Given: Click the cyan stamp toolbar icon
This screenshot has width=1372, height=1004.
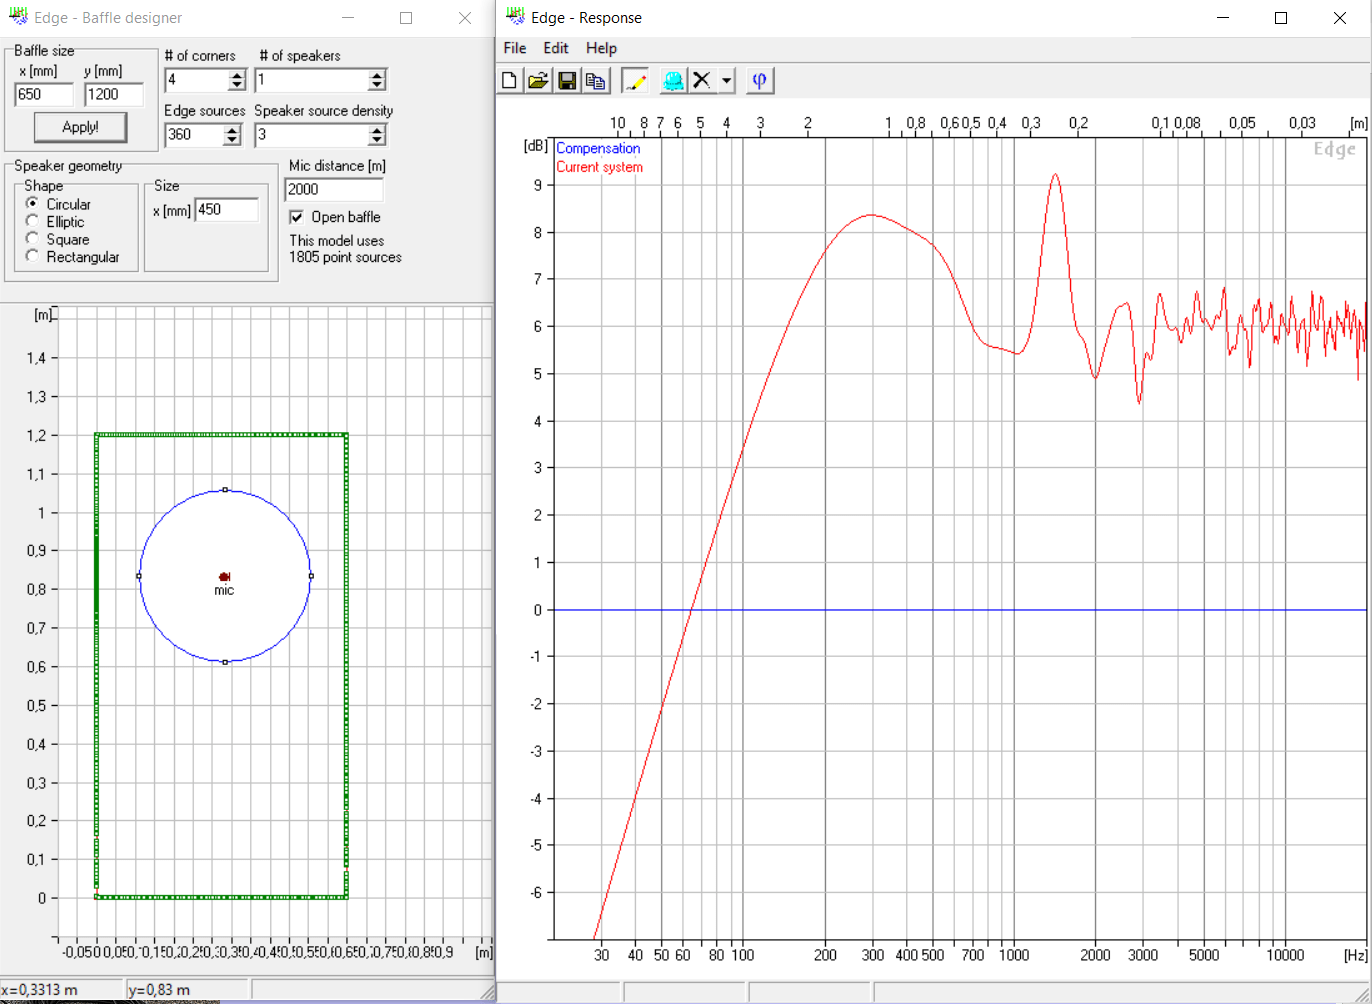Looking at the screenshot, I should point(674,81).
